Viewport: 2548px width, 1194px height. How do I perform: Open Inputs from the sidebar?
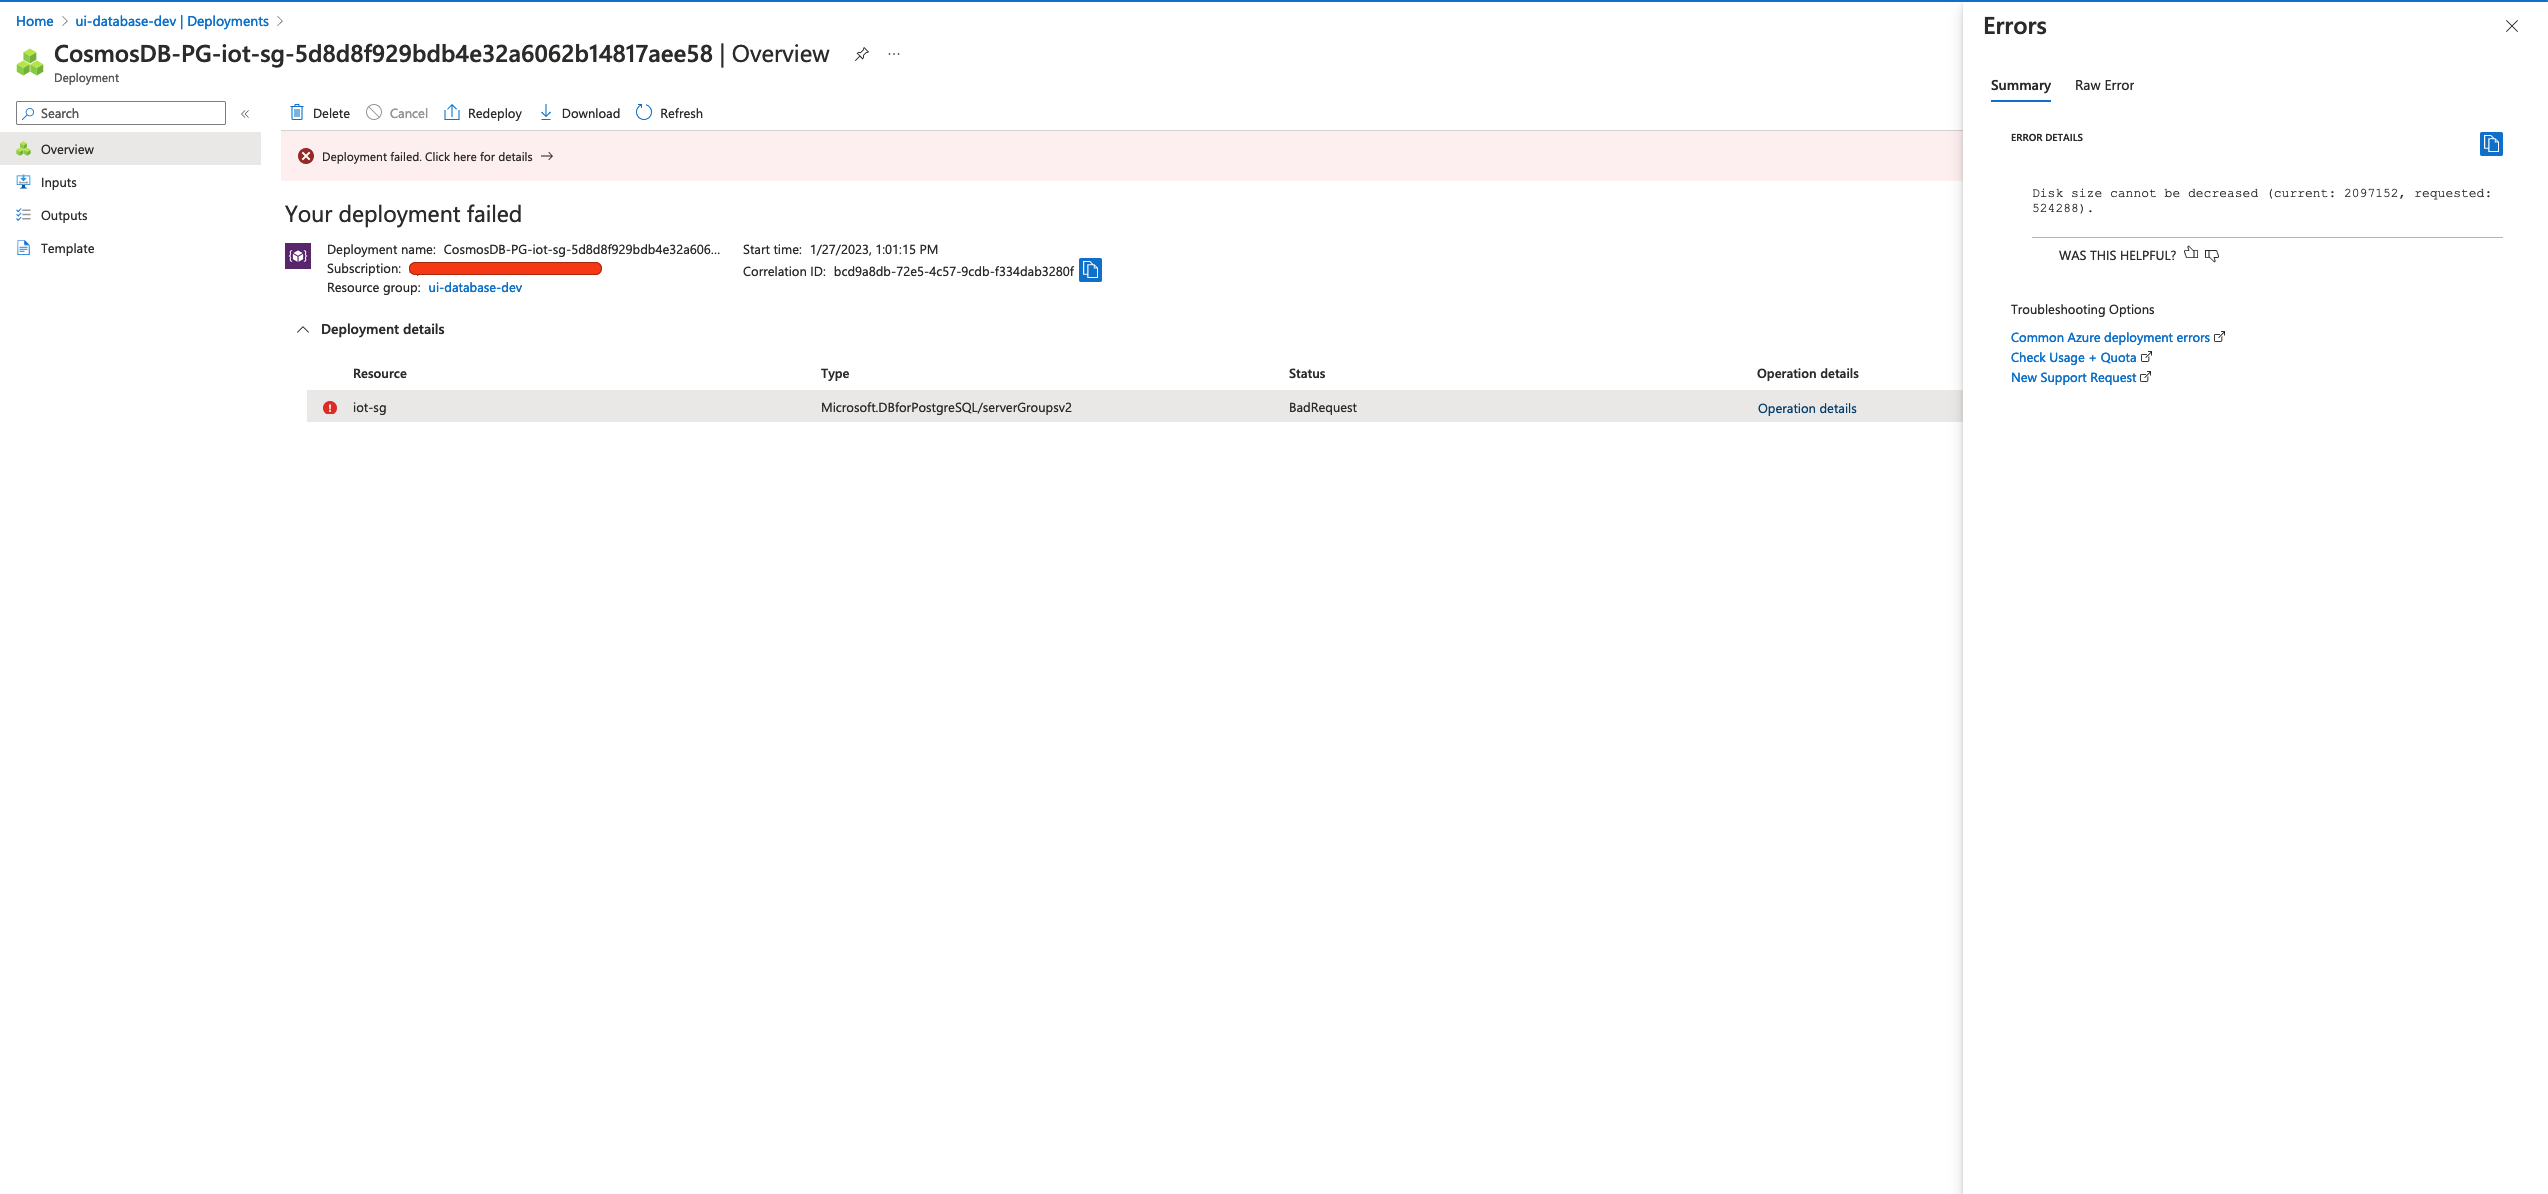click(57, 182)
